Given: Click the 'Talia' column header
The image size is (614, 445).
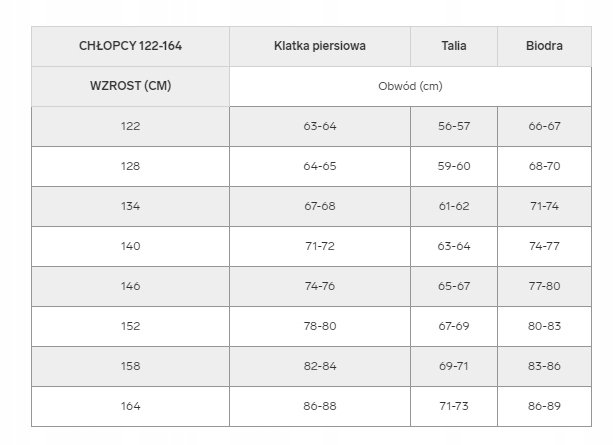Looking at the screenshot, I should point(454,46).
